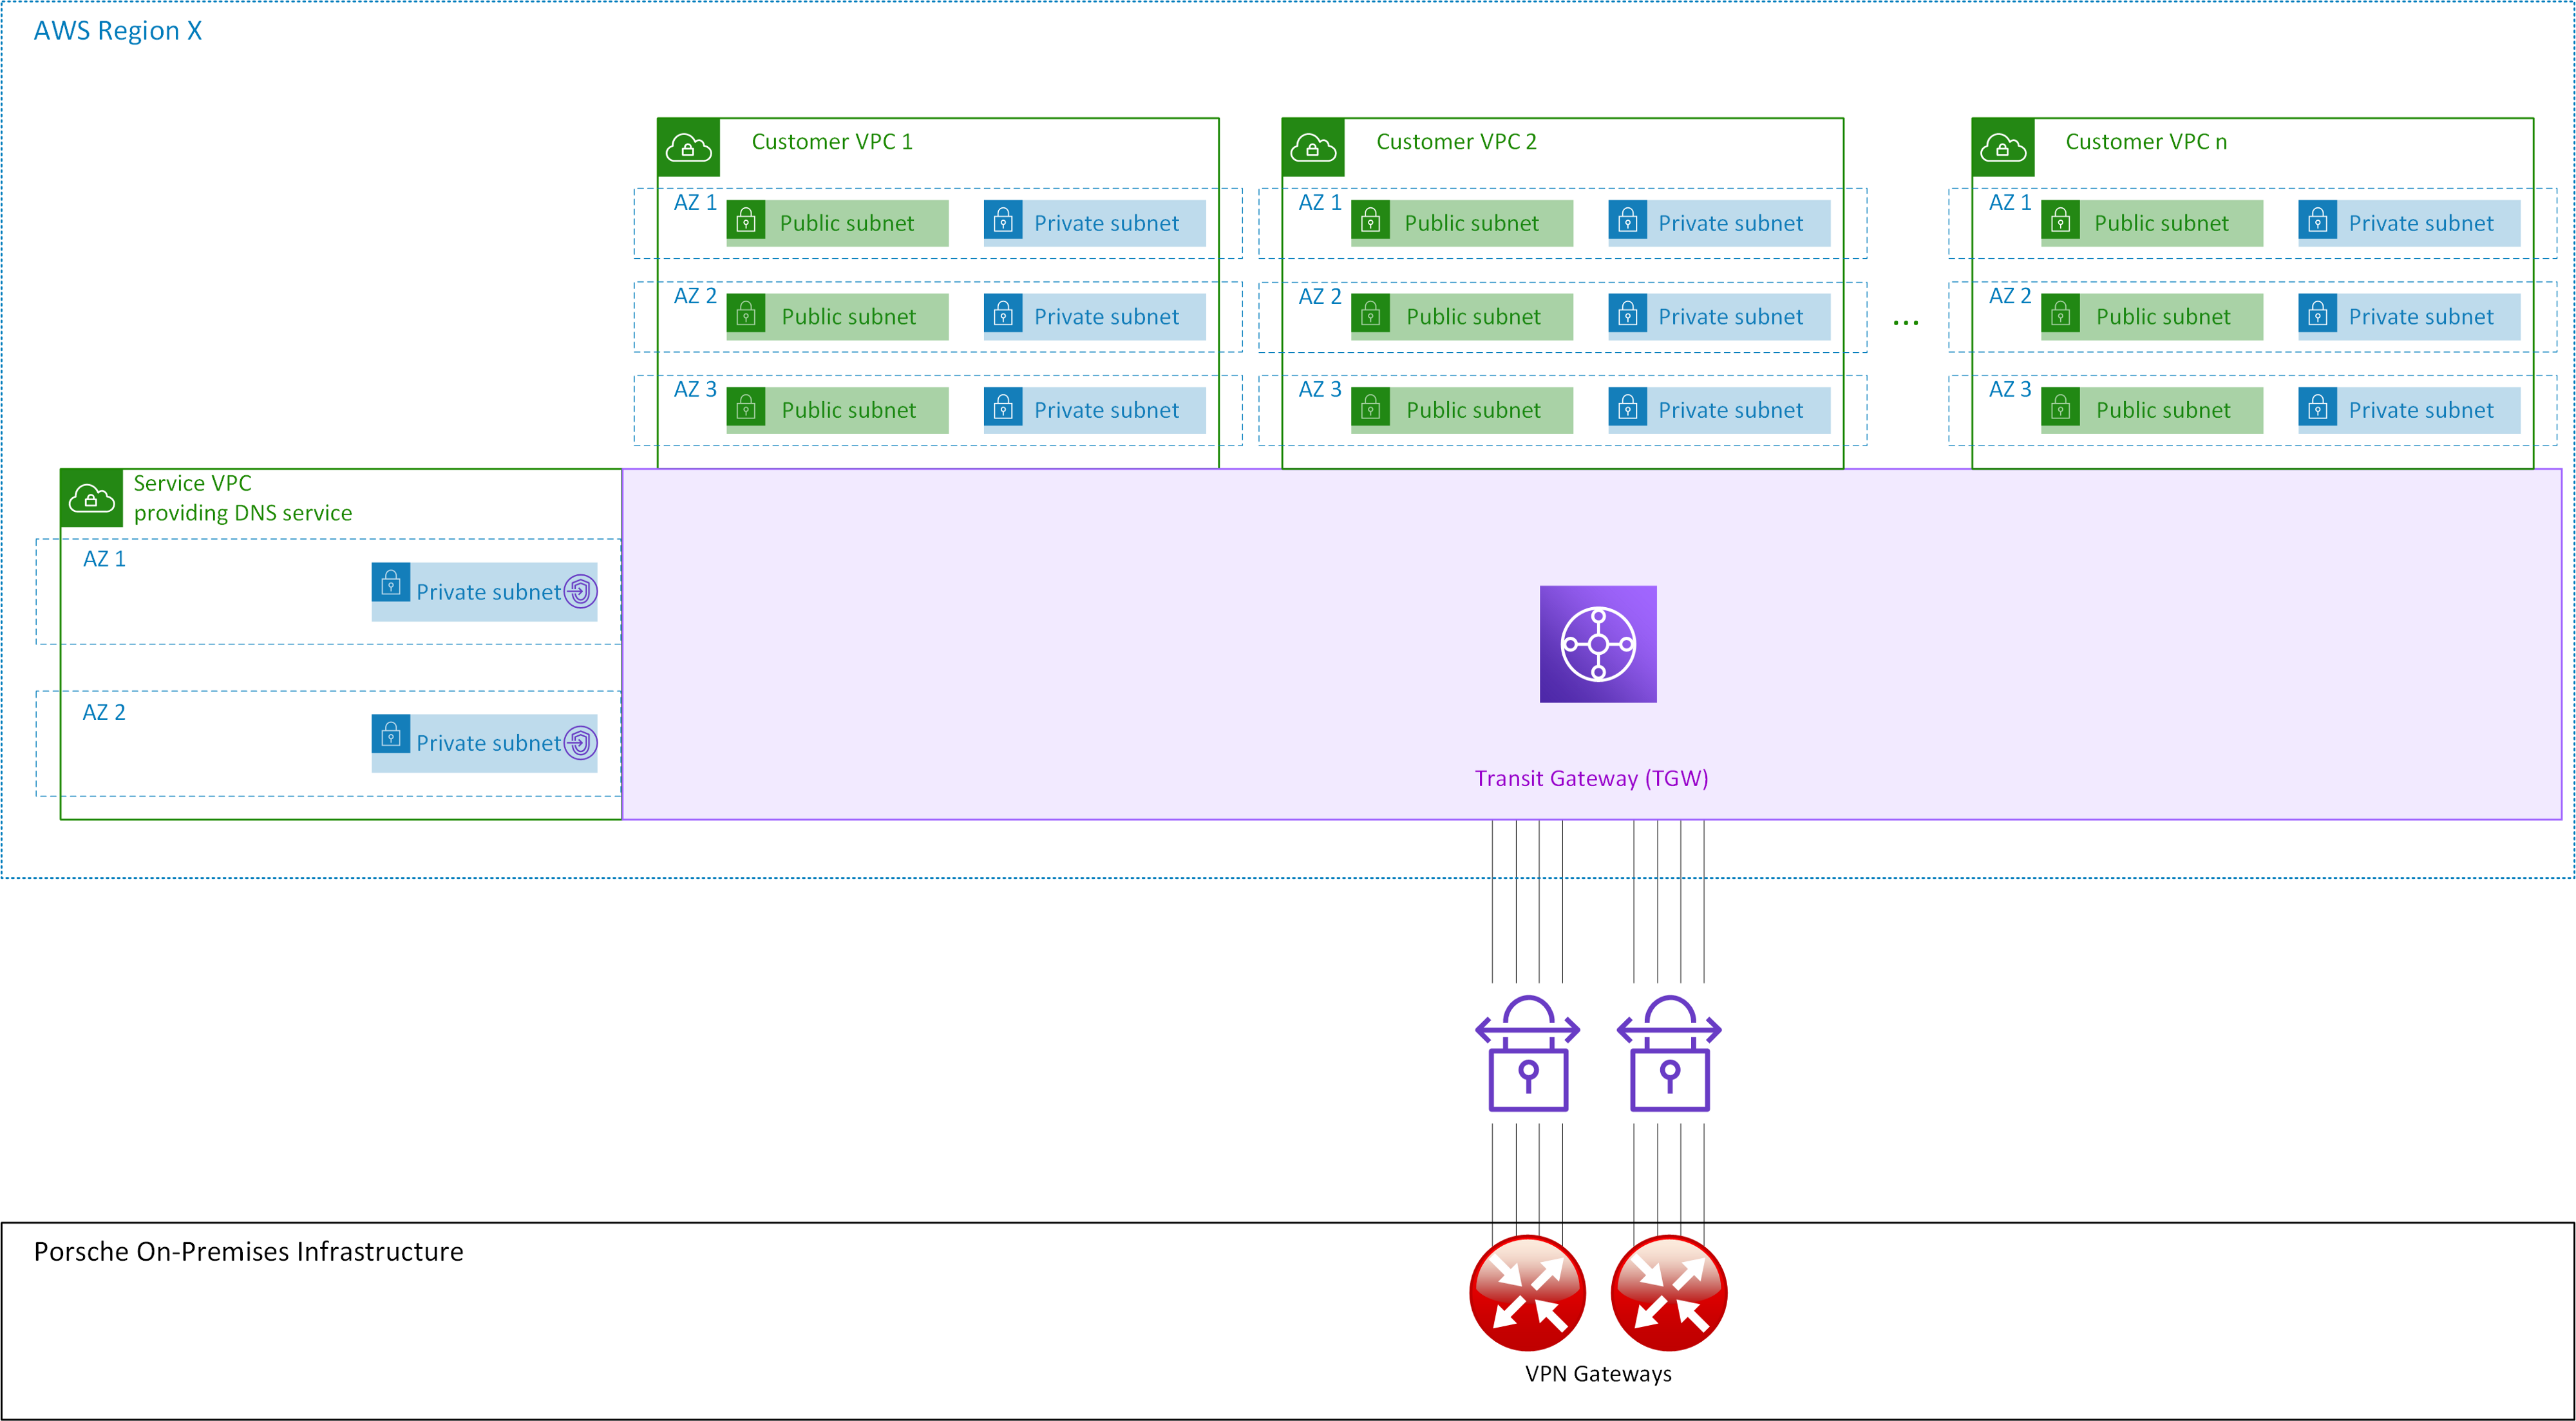Toggle the lock icon on Customer VPC 1 public subnet

pyautogui.click(x=746, y=222)
